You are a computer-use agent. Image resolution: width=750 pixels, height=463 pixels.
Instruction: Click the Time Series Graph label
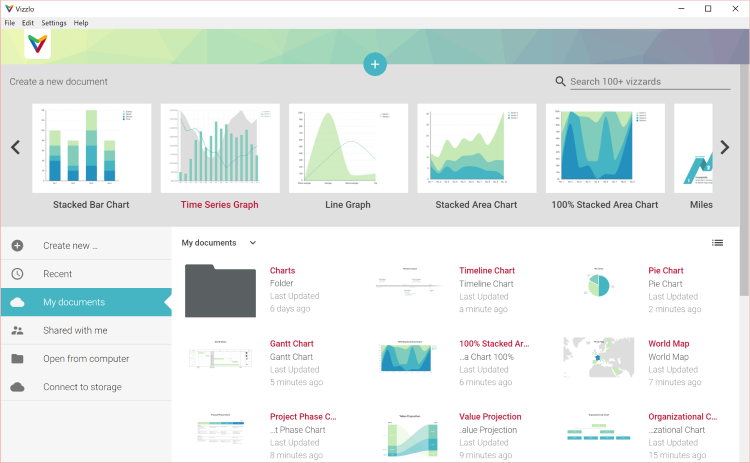(220, 205)
